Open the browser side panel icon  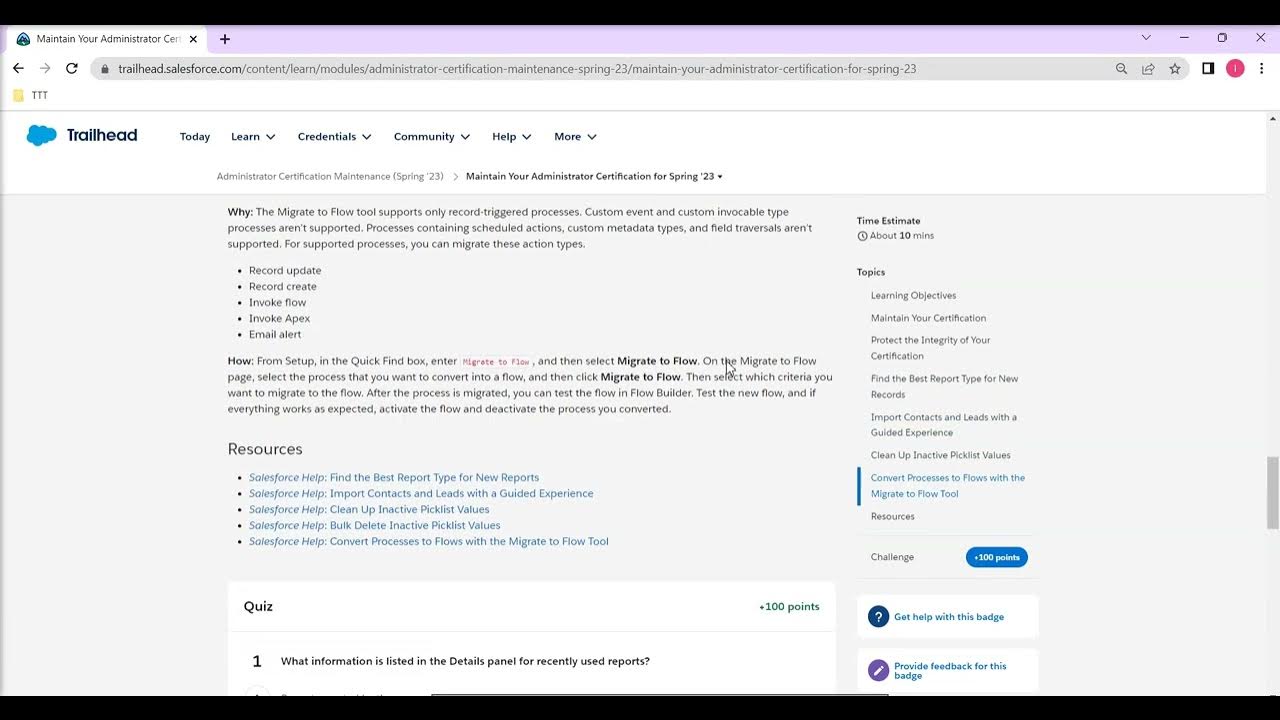(x=1208, y=69)
